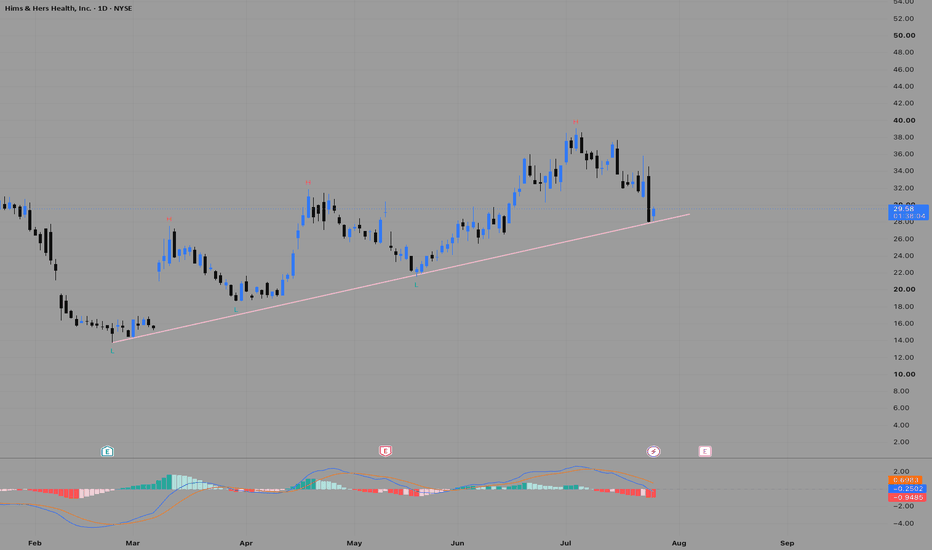
Task: Click the Apr label on the time axis
Action: 245,543
